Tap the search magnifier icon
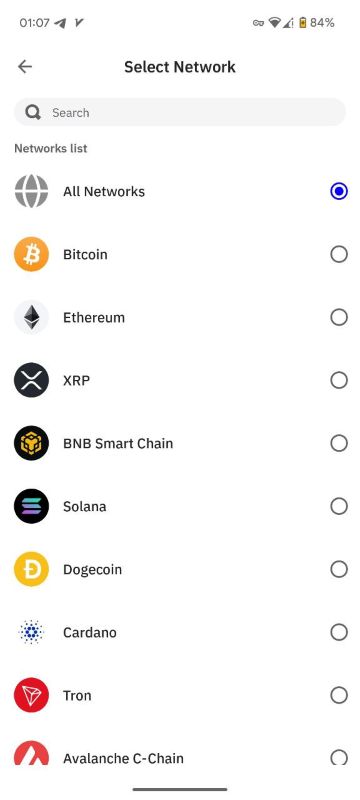360x800 pixels. point(33,112)
